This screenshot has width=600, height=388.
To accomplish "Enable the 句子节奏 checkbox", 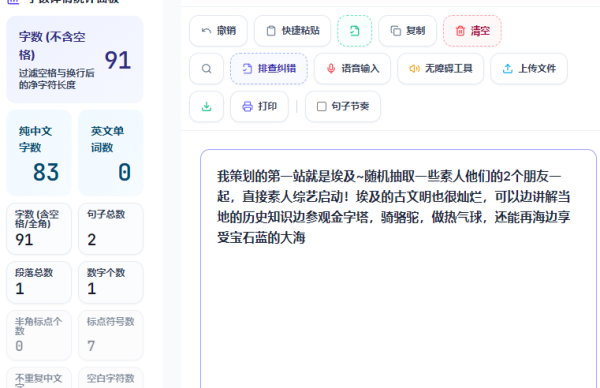I will [343, 106].
